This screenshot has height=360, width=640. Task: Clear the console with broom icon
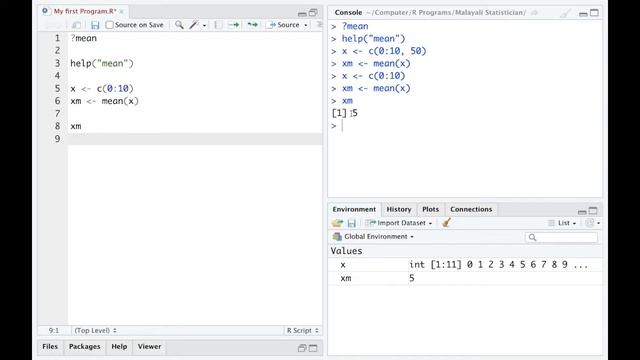(565, 13)
